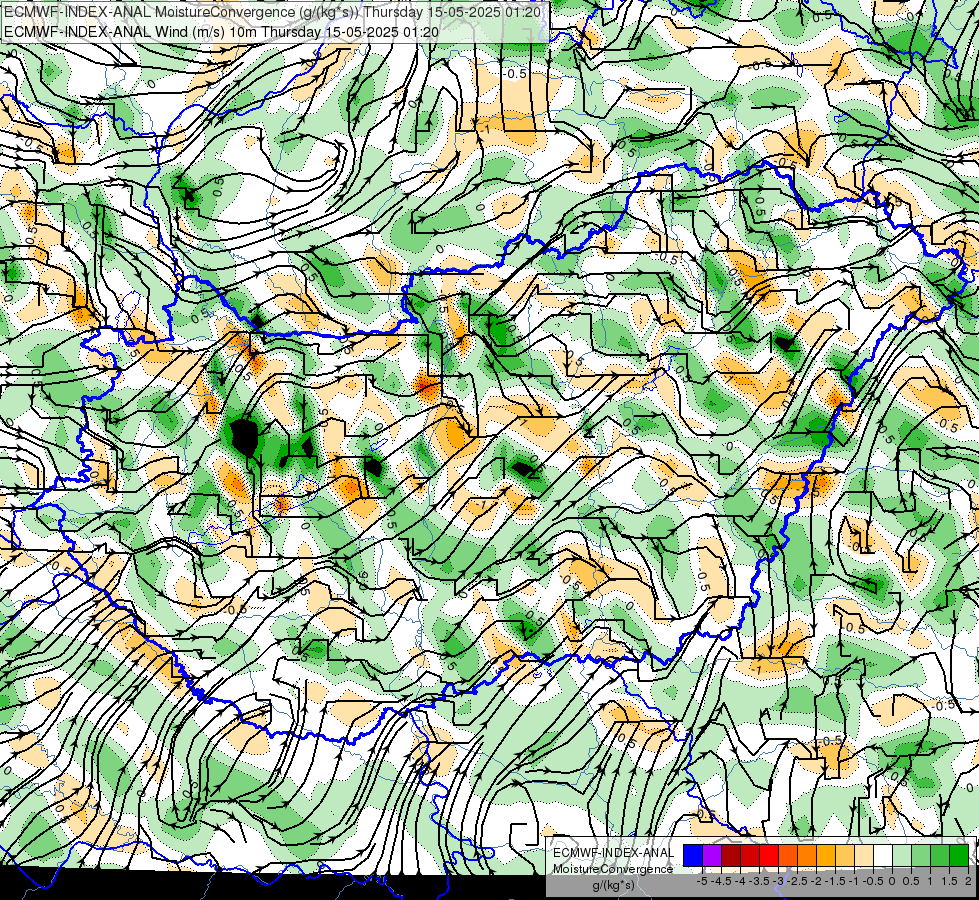This screenshot has height=900, width=979.
Task: Click the blue legend swatch
Action: click(693, 855)
